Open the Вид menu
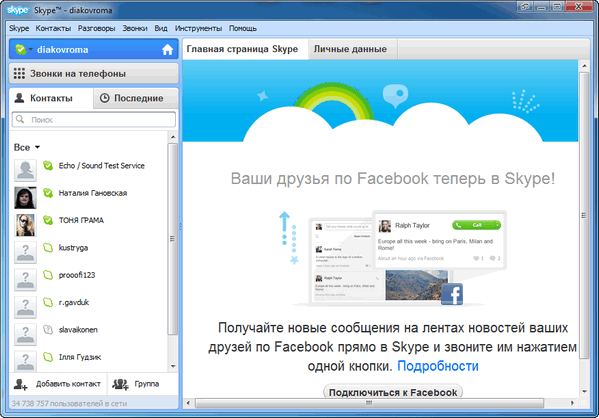Image resolution: width=599 pixels, height=418 pixels. click(161, 28)
